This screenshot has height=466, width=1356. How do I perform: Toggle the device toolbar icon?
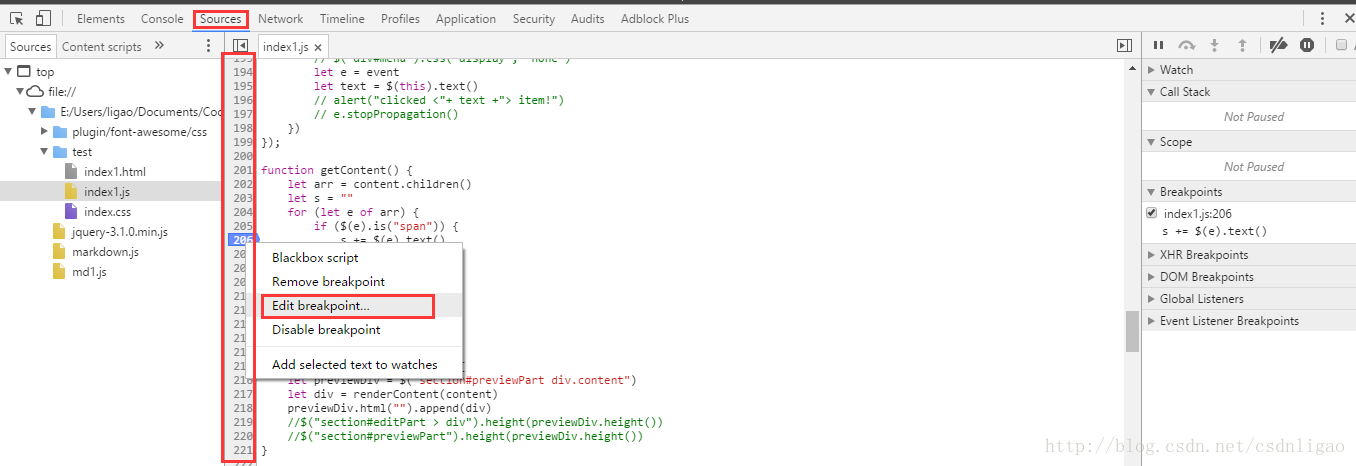click(43, 18)
